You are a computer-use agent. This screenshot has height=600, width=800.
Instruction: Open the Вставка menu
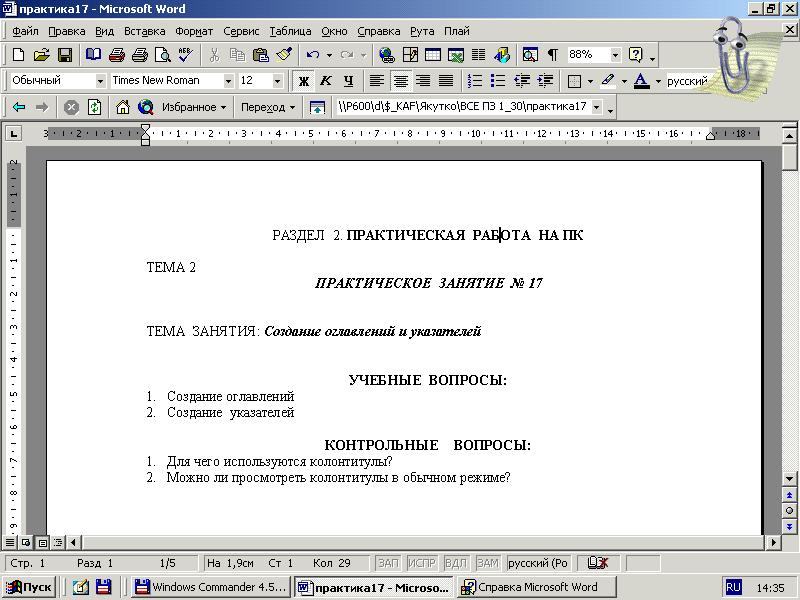click(x=144, y=31)
